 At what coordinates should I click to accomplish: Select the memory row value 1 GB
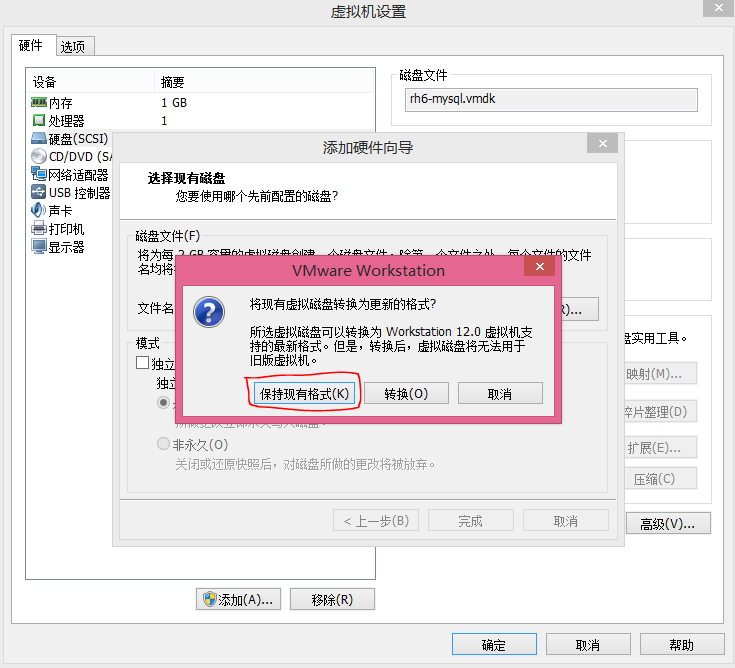point(174,102)
